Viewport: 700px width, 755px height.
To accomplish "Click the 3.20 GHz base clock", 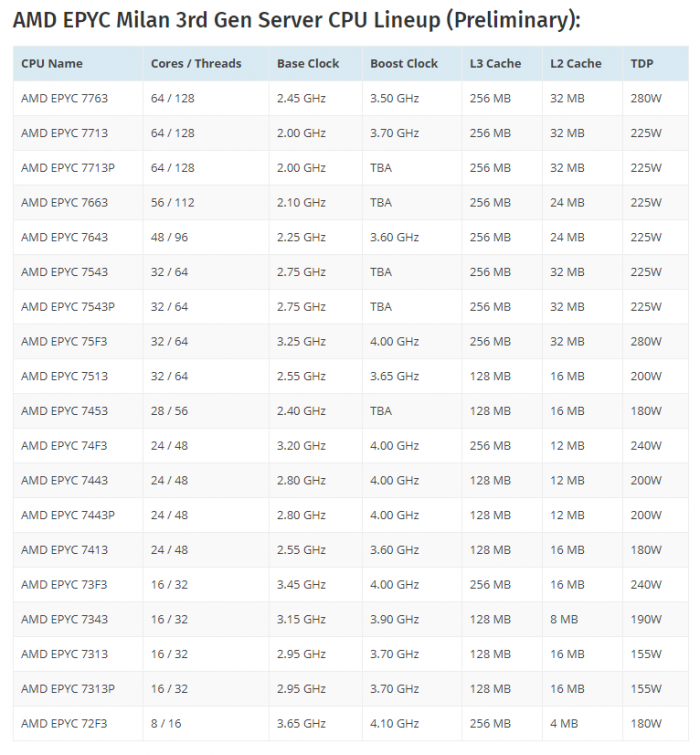I will click(301, 445).
